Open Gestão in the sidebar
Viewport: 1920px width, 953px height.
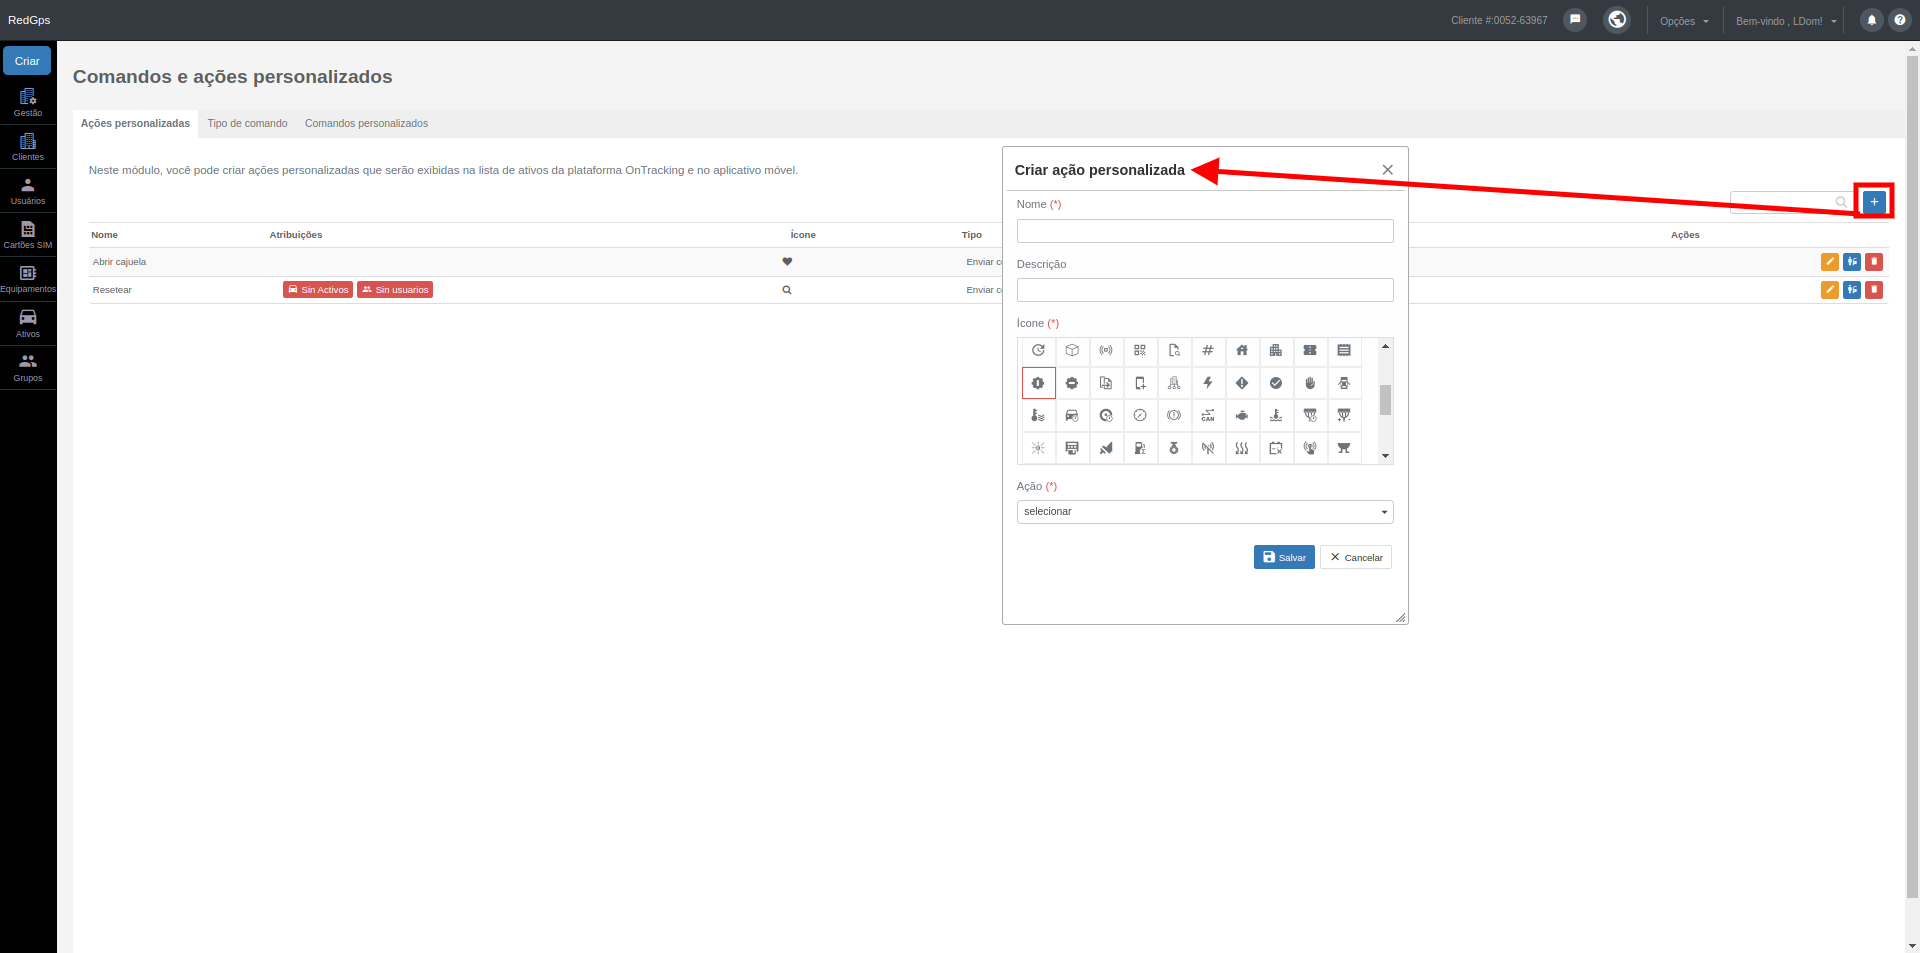(x=28, y=103)
